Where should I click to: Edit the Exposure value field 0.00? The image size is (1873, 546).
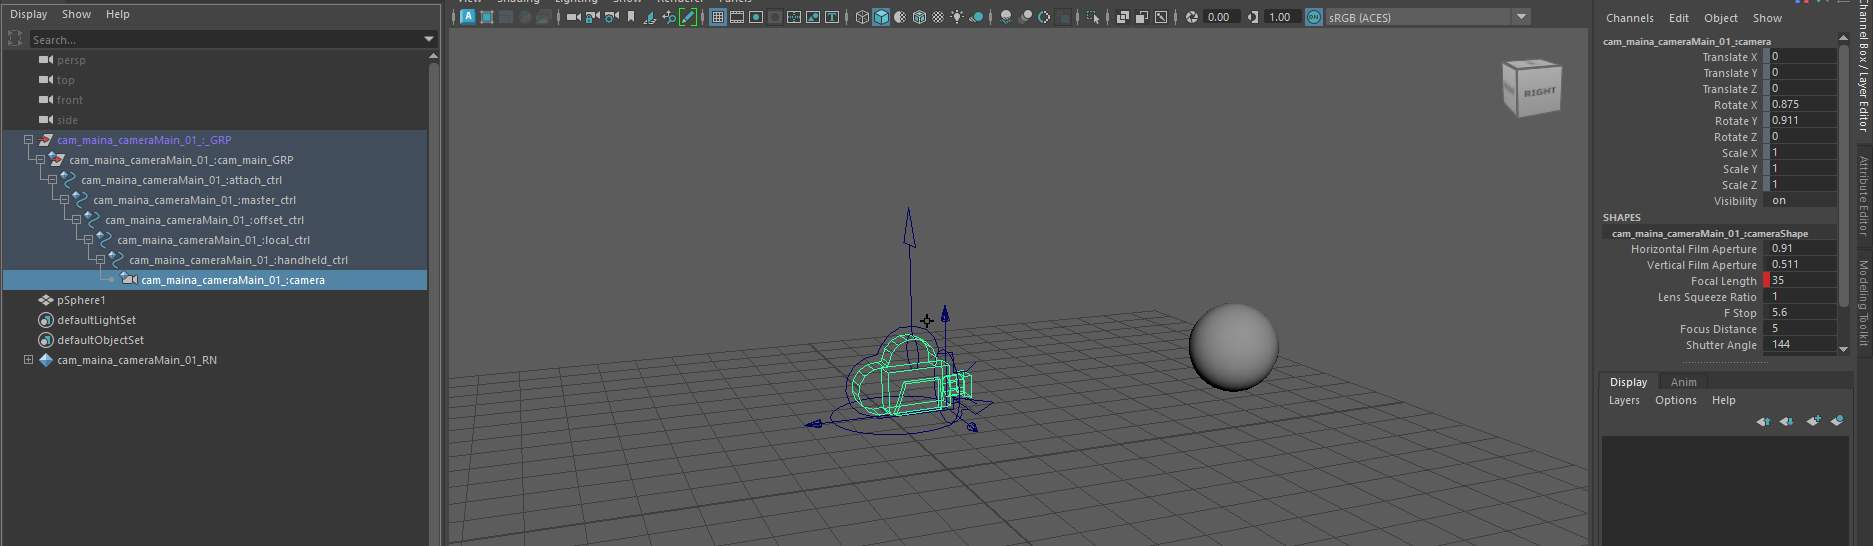click(1220, 17)
